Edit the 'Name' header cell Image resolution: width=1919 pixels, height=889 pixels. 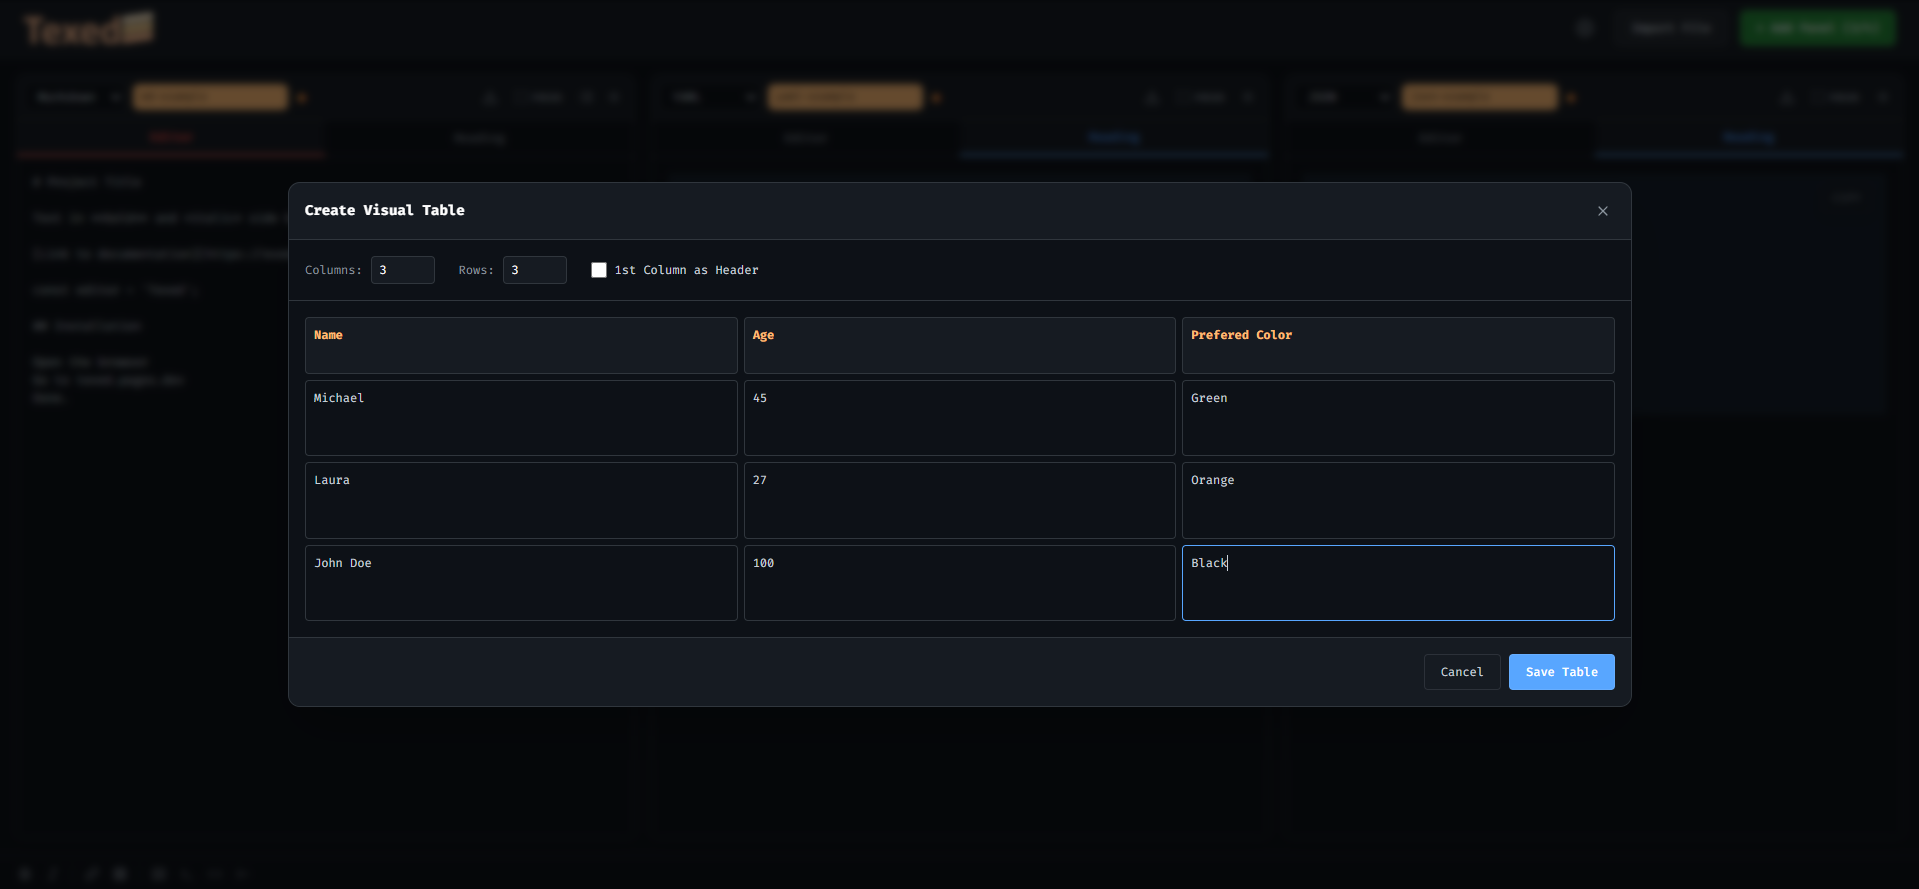[521, 345]
